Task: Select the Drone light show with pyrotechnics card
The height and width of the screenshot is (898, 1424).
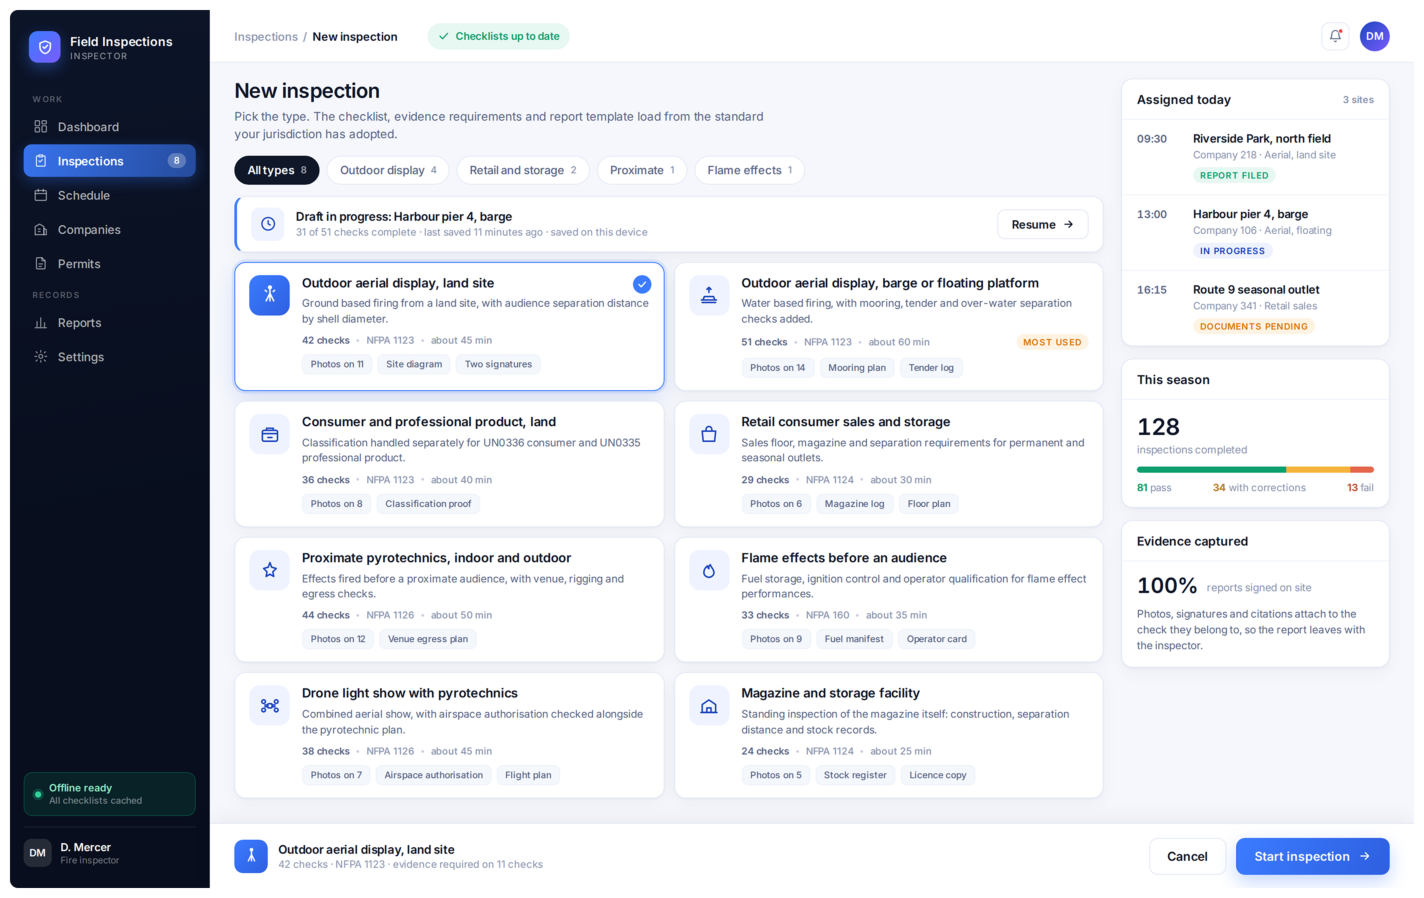Action: (449, 735)
